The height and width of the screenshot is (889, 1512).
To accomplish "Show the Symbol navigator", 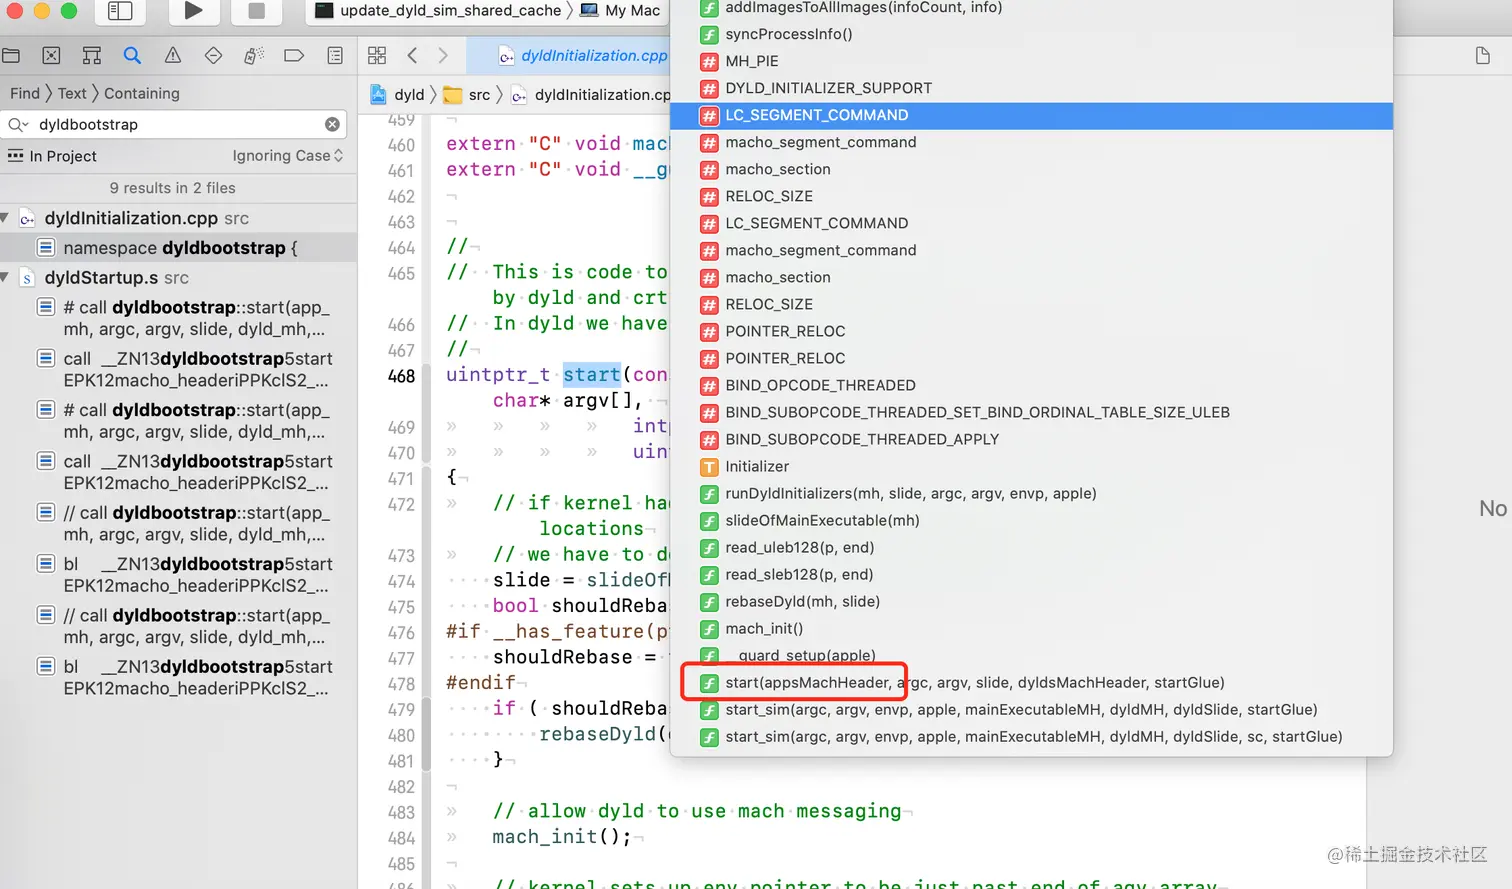I will (x=92, y=56).
